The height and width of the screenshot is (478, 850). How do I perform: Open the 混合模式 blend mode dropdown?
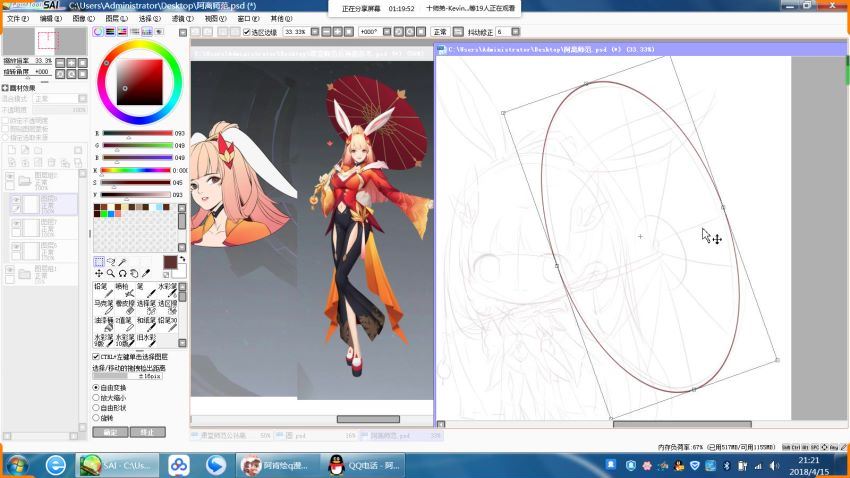tap(82, 99)
